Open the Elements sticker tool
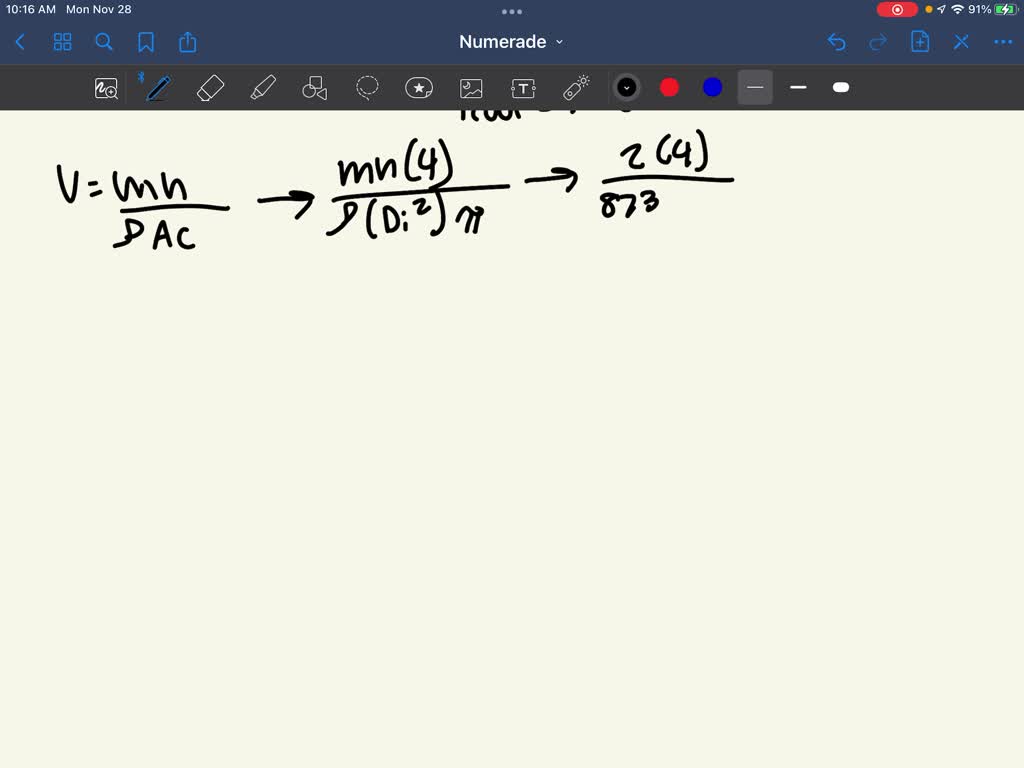 pyautogui.click(x=419, y=88)
